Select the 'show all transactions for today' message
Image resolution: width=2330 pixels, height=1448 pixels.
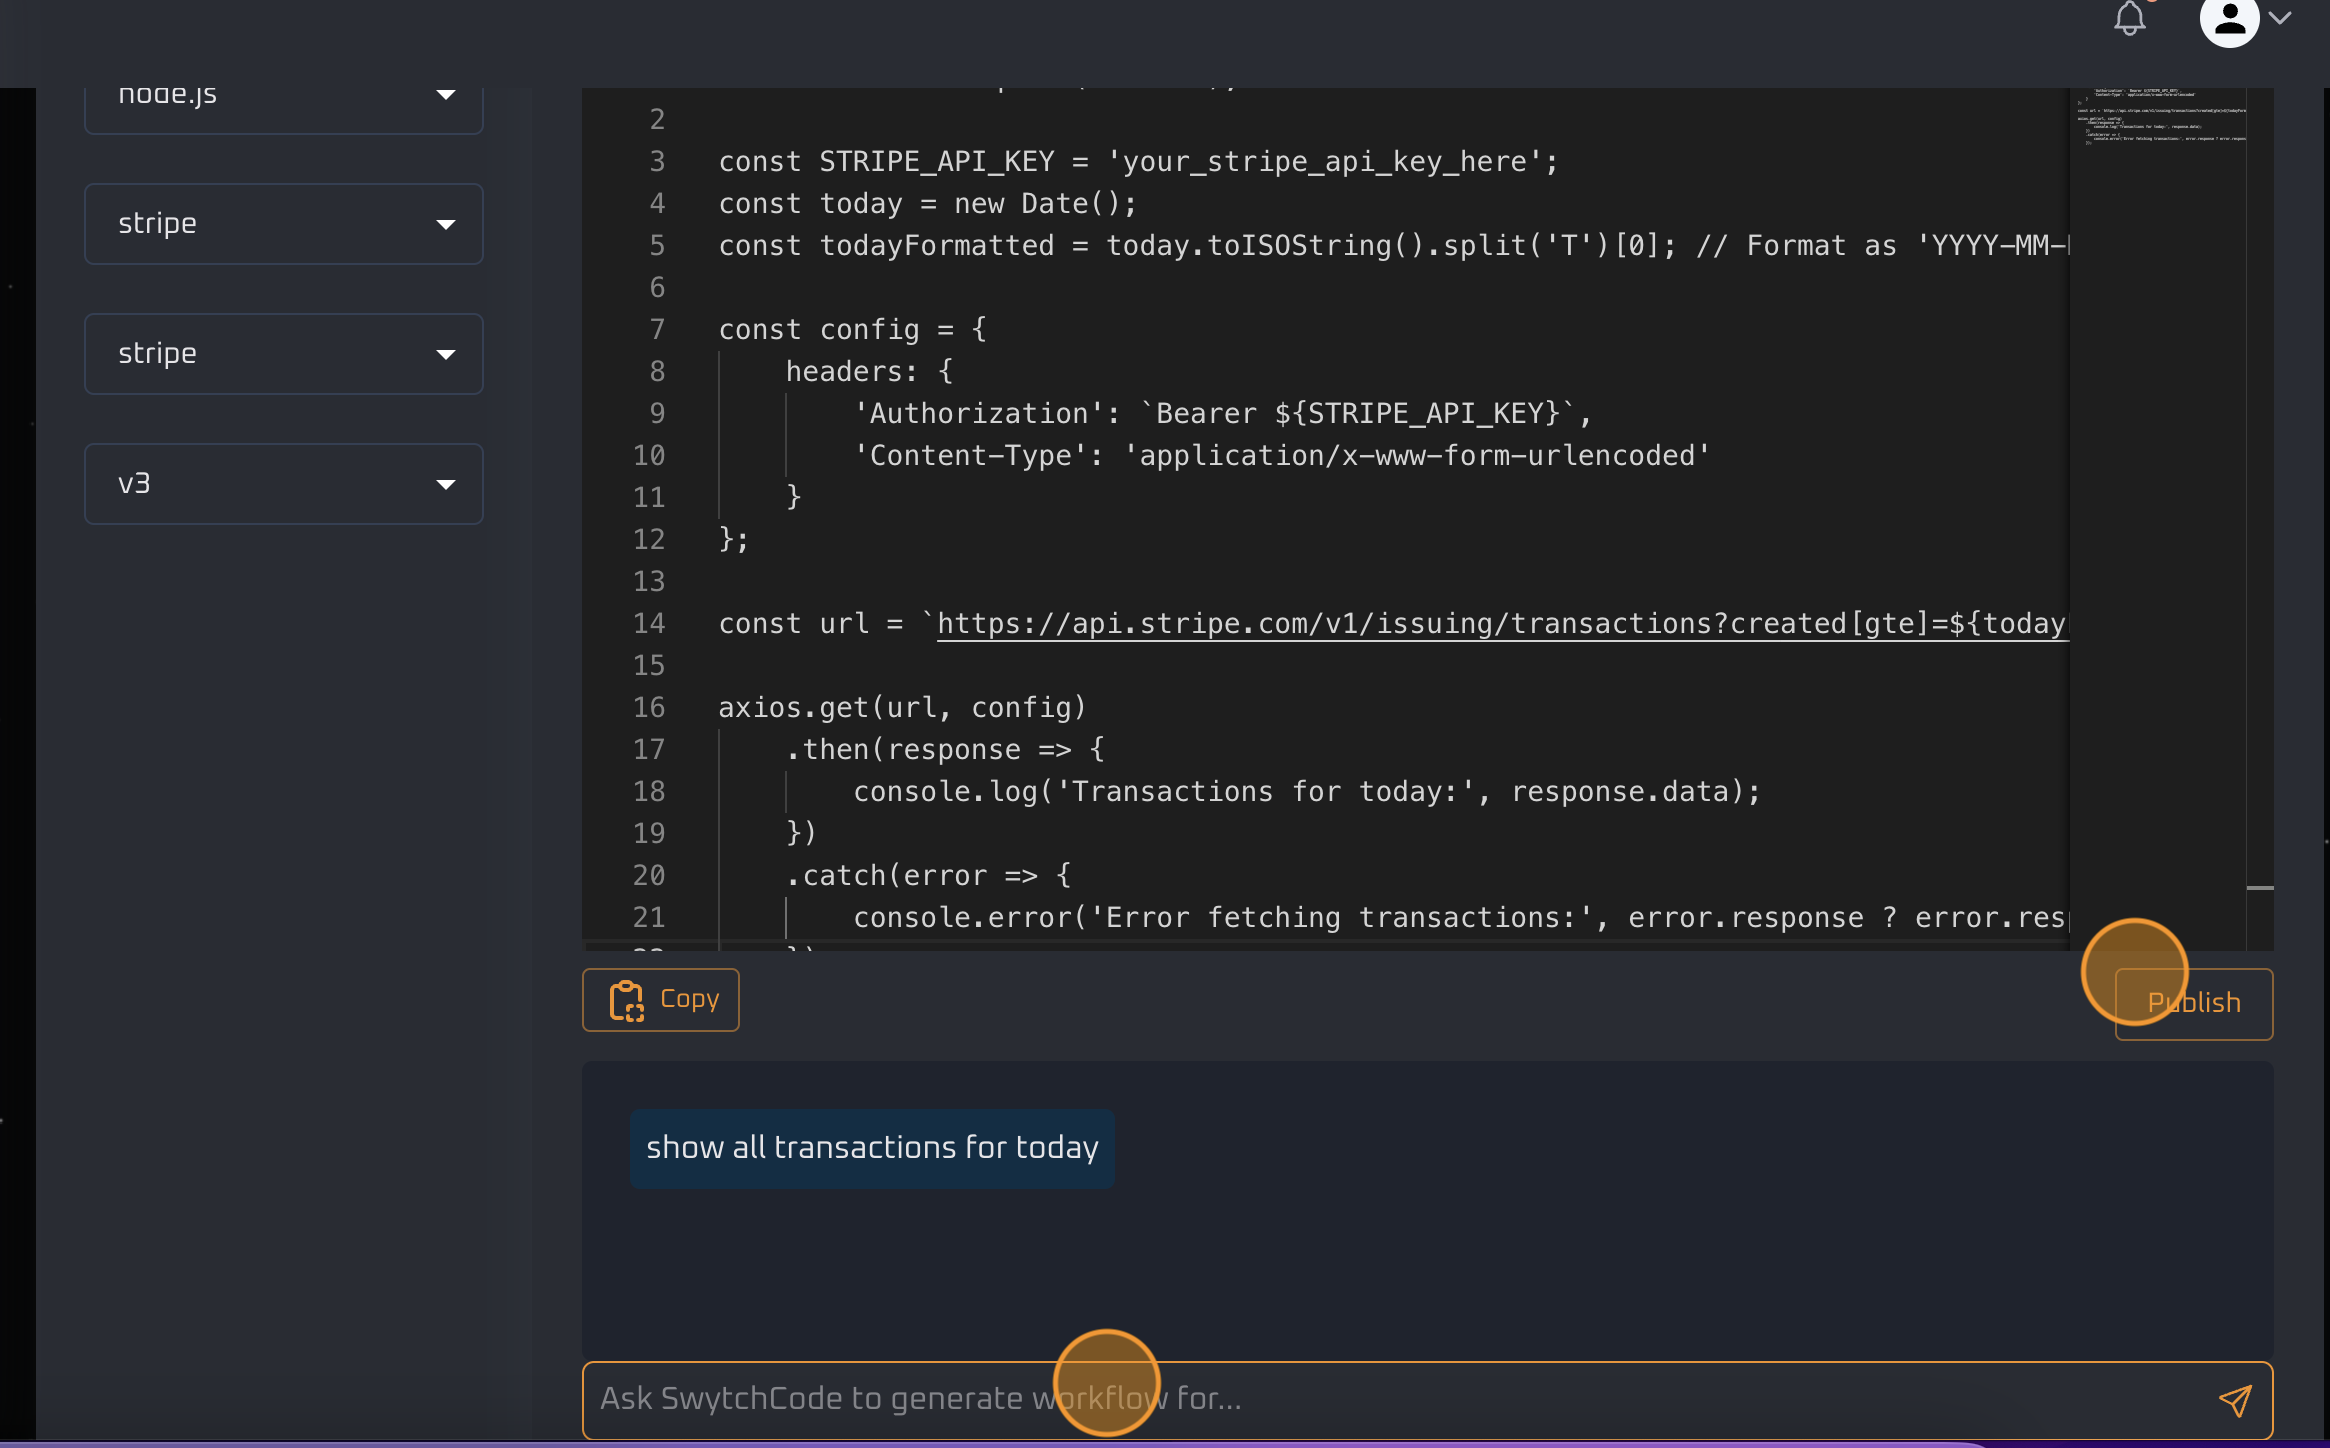(872, 1148)
